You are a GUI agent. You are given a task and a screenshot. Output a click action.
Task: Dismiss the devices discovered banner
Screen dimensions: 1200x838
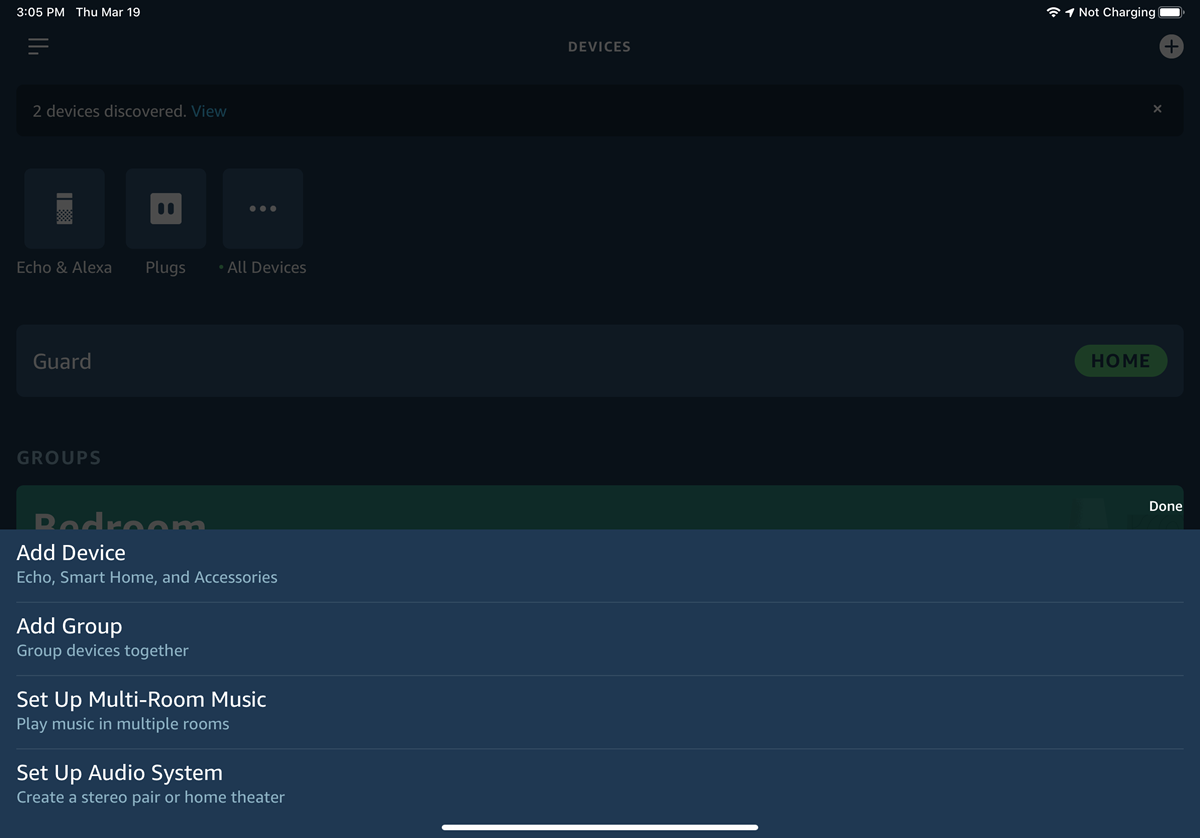1157,109
